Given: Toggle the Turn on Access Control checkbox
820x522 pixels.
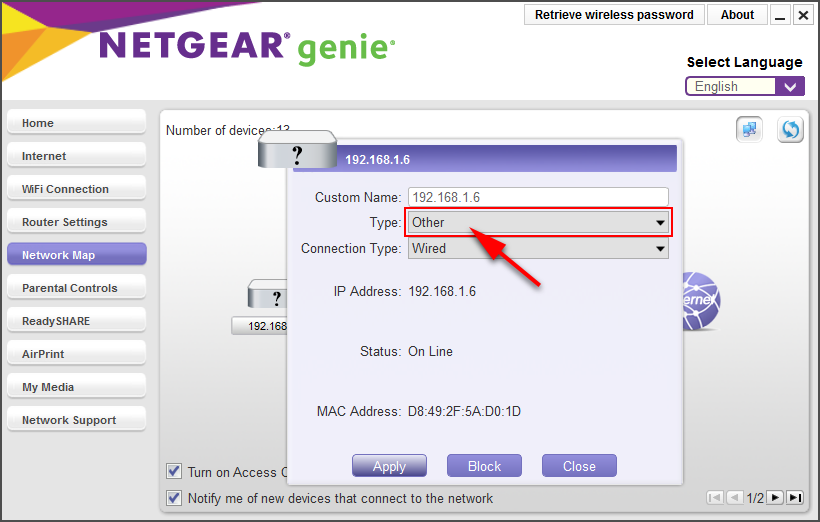Looking at the screenshot, I should click(175, 472).
